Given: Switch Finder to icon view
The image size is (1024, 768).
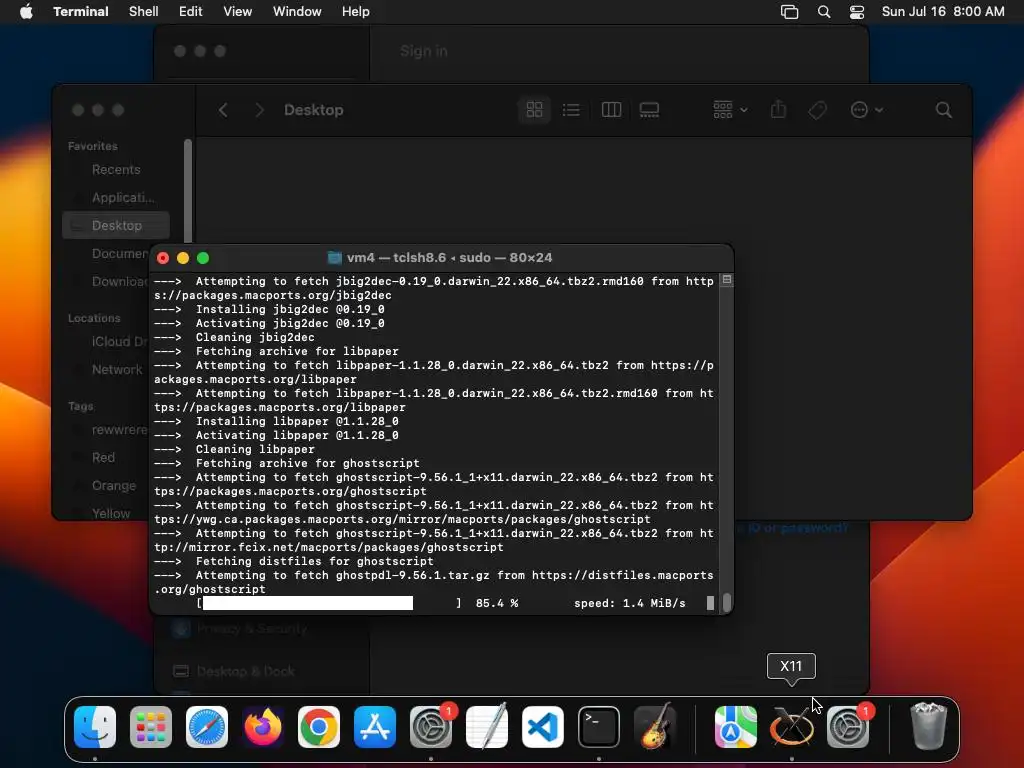Looking at the screenshot, I should (x=534, y=110).
